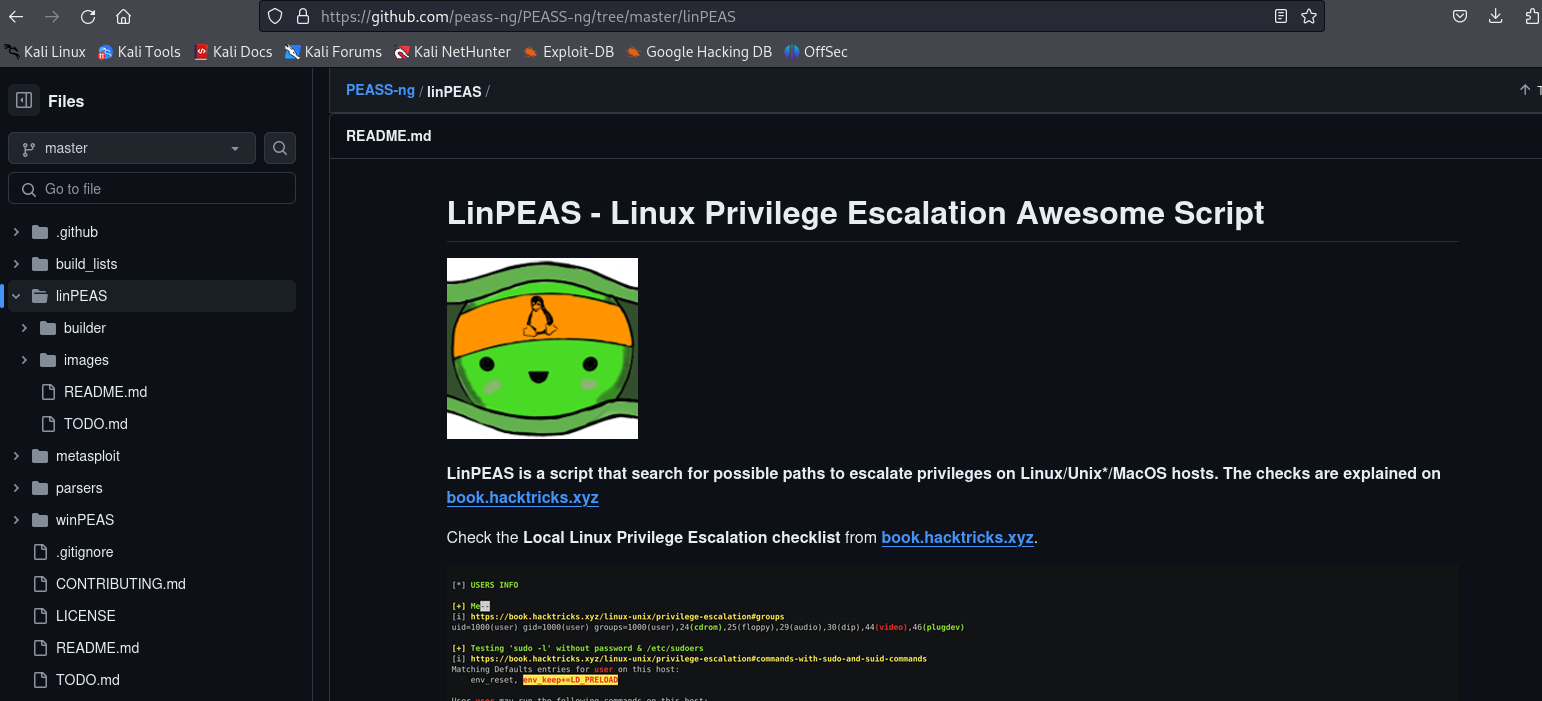Click the padlock site security icon
This screenshot has height=701, width=1542.
click(x=303, y=17)
